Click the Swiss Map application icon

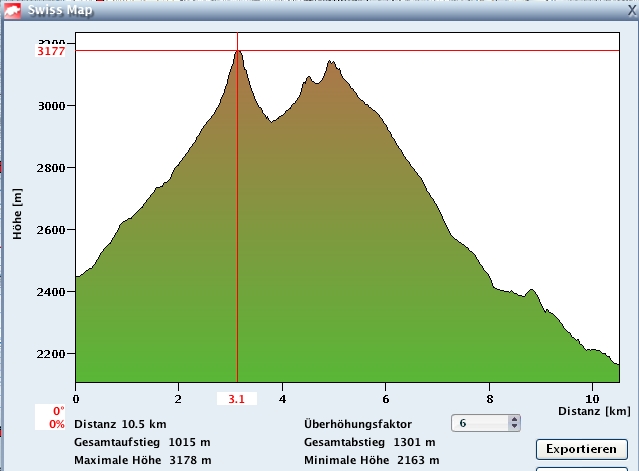pos(11,9)
